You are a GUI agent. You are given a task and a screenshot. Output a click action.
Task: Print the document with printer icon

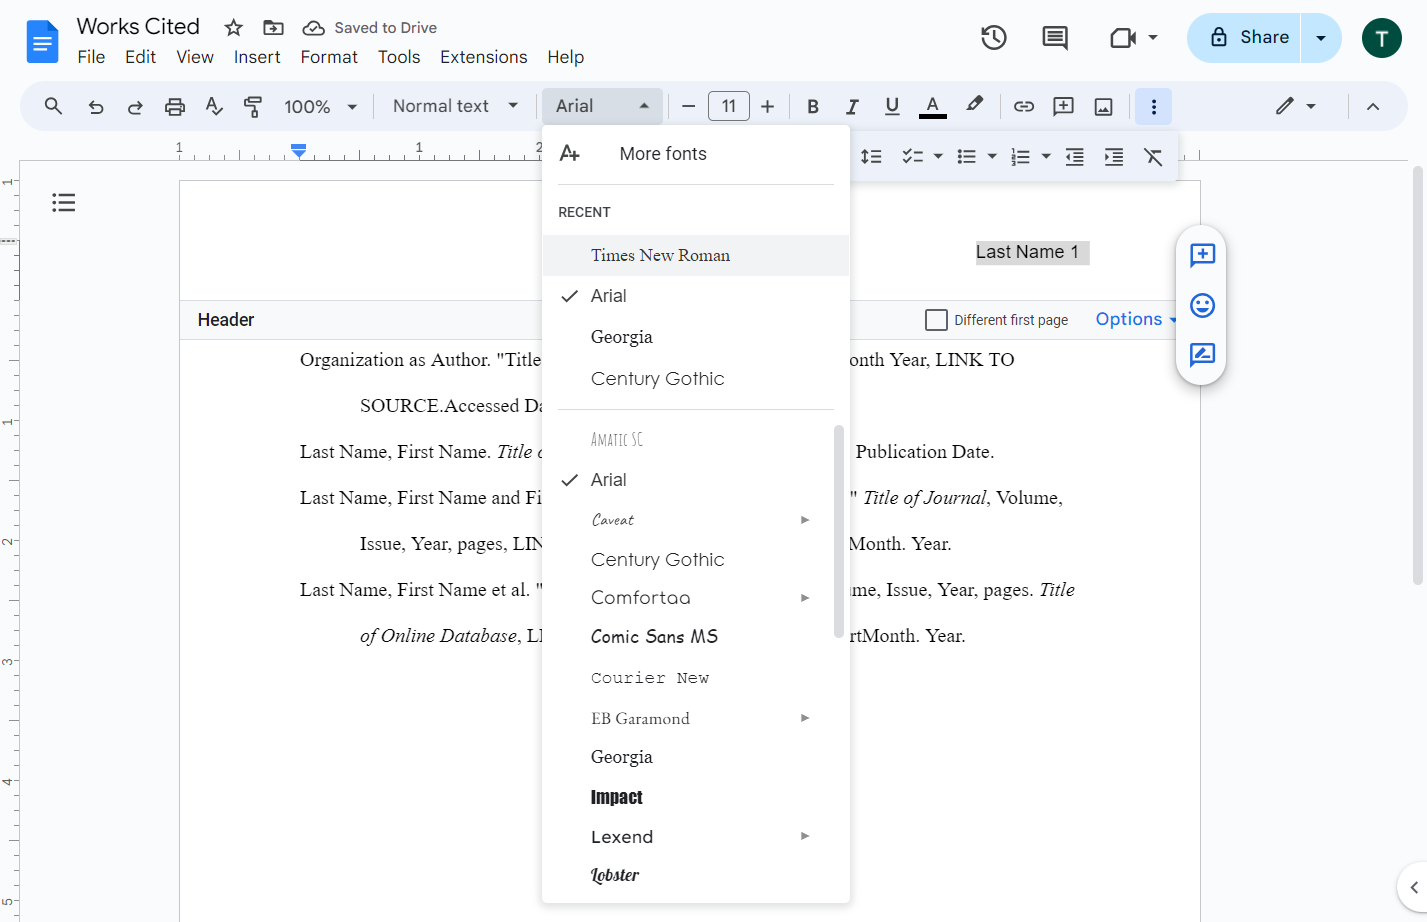175,107
